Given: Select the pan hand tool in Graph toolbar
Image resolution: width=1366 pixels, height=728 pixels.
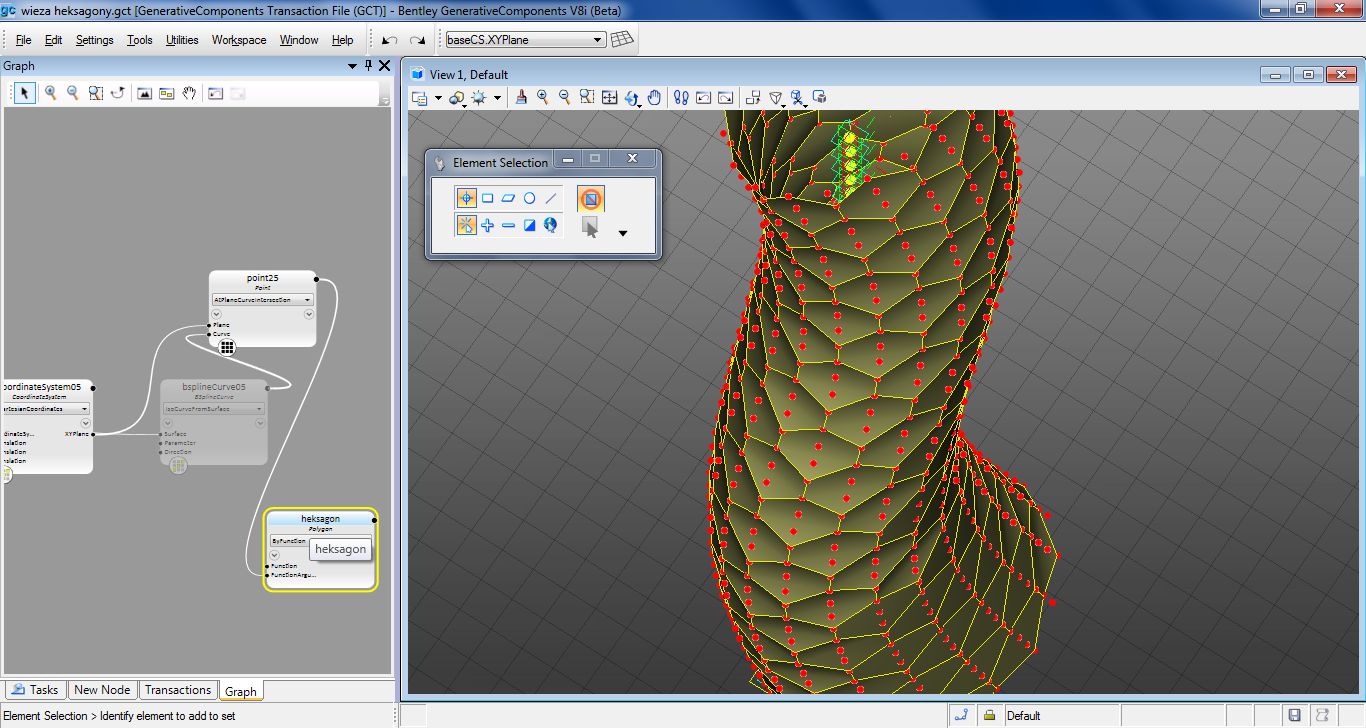Looking at the screenshot, I should 188,93.
